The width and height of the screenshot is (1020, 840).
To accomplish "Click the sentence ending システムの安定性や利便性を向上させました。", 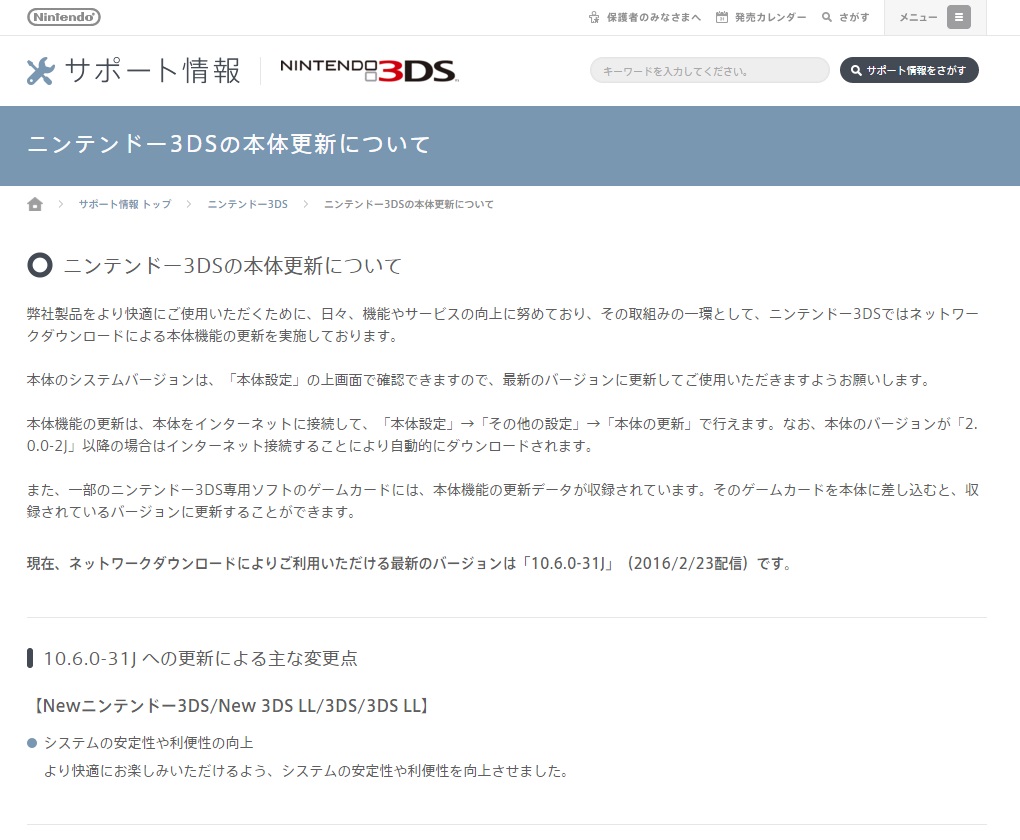I will [x=307, y=771].
